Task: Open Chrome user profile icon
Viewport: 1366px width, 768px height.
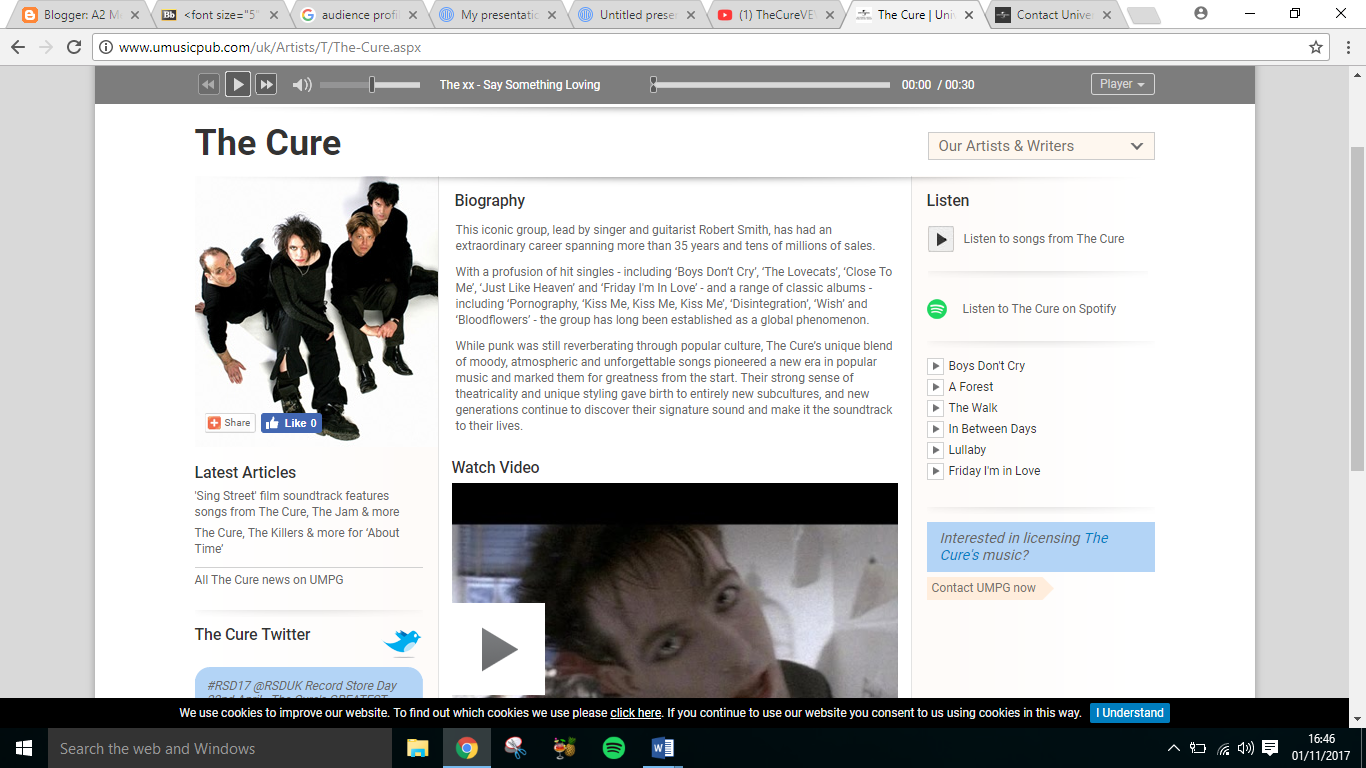Action: 1201,13
